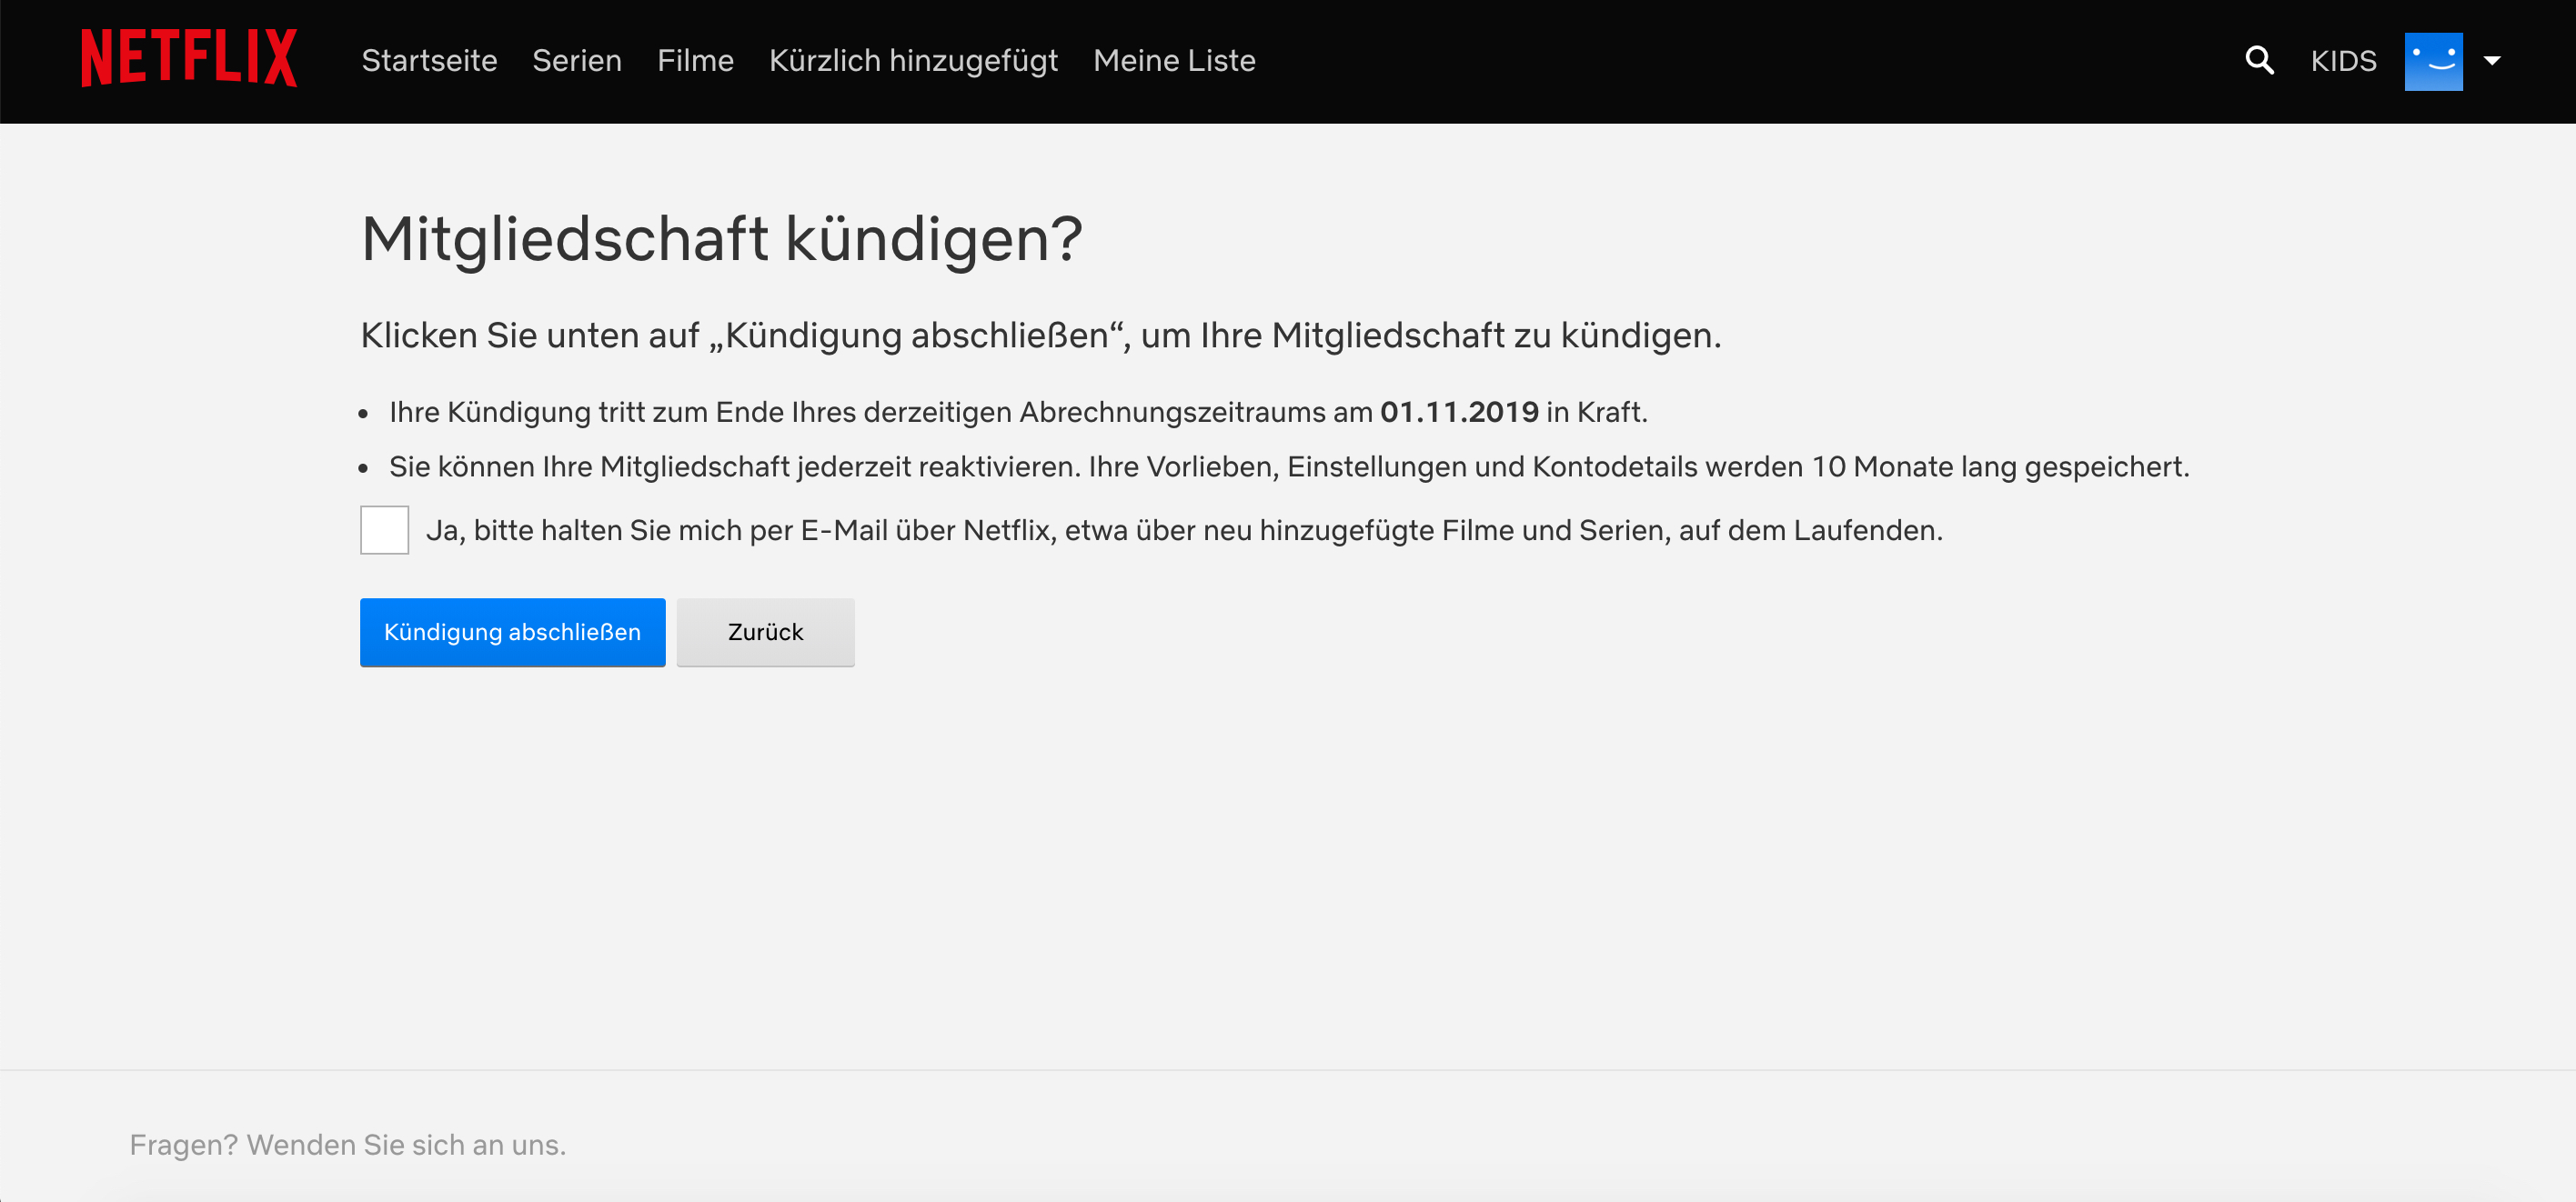Navigate to Filme
Screen dimensions: 2576x1202
click(695, 61)
